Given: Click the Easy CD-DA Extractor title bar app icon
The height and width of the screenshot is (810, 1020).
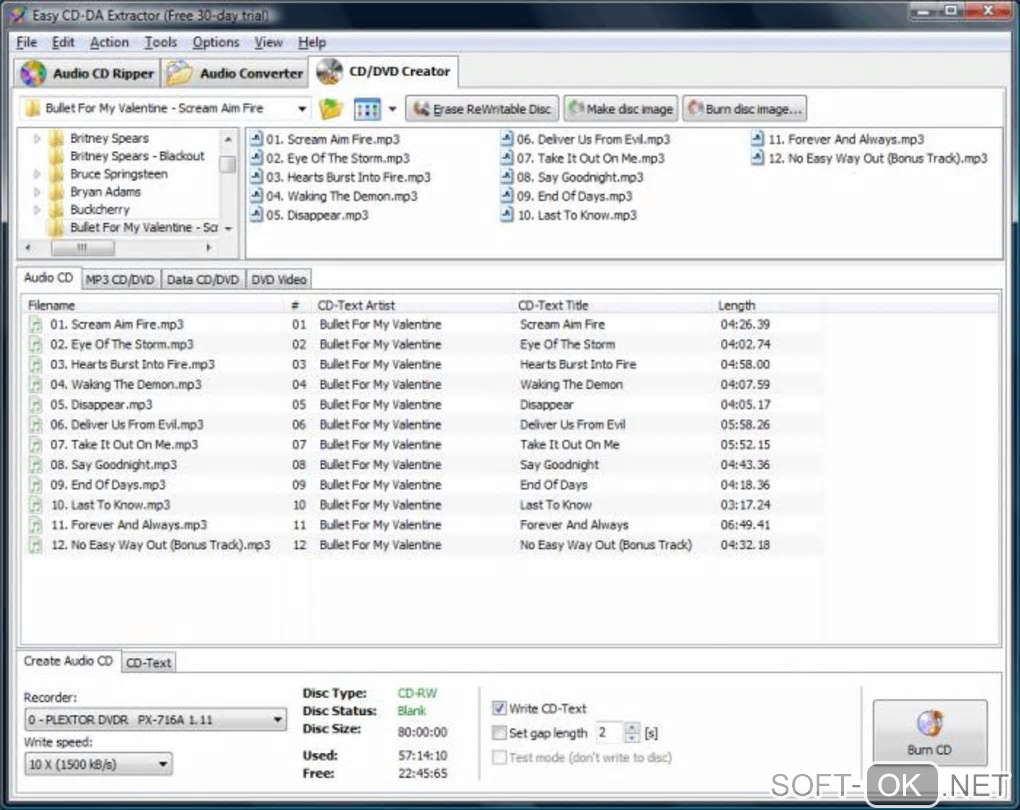Looking at the screenshot, I should [18, 14].
